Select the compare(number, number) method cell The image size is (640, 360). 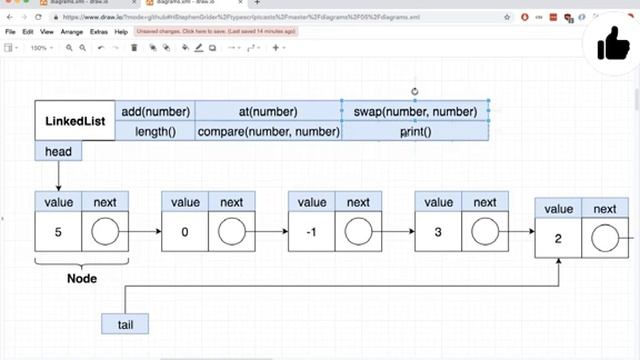point(268,131)
